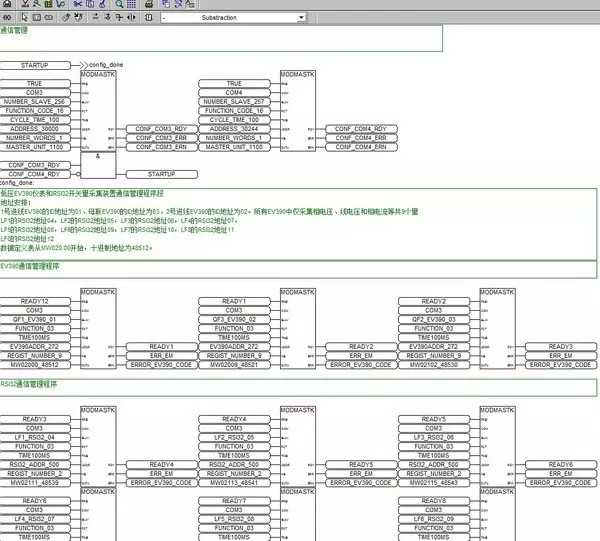Click the magnifier Zoom icon
The image size is (600, 541).
119,4
